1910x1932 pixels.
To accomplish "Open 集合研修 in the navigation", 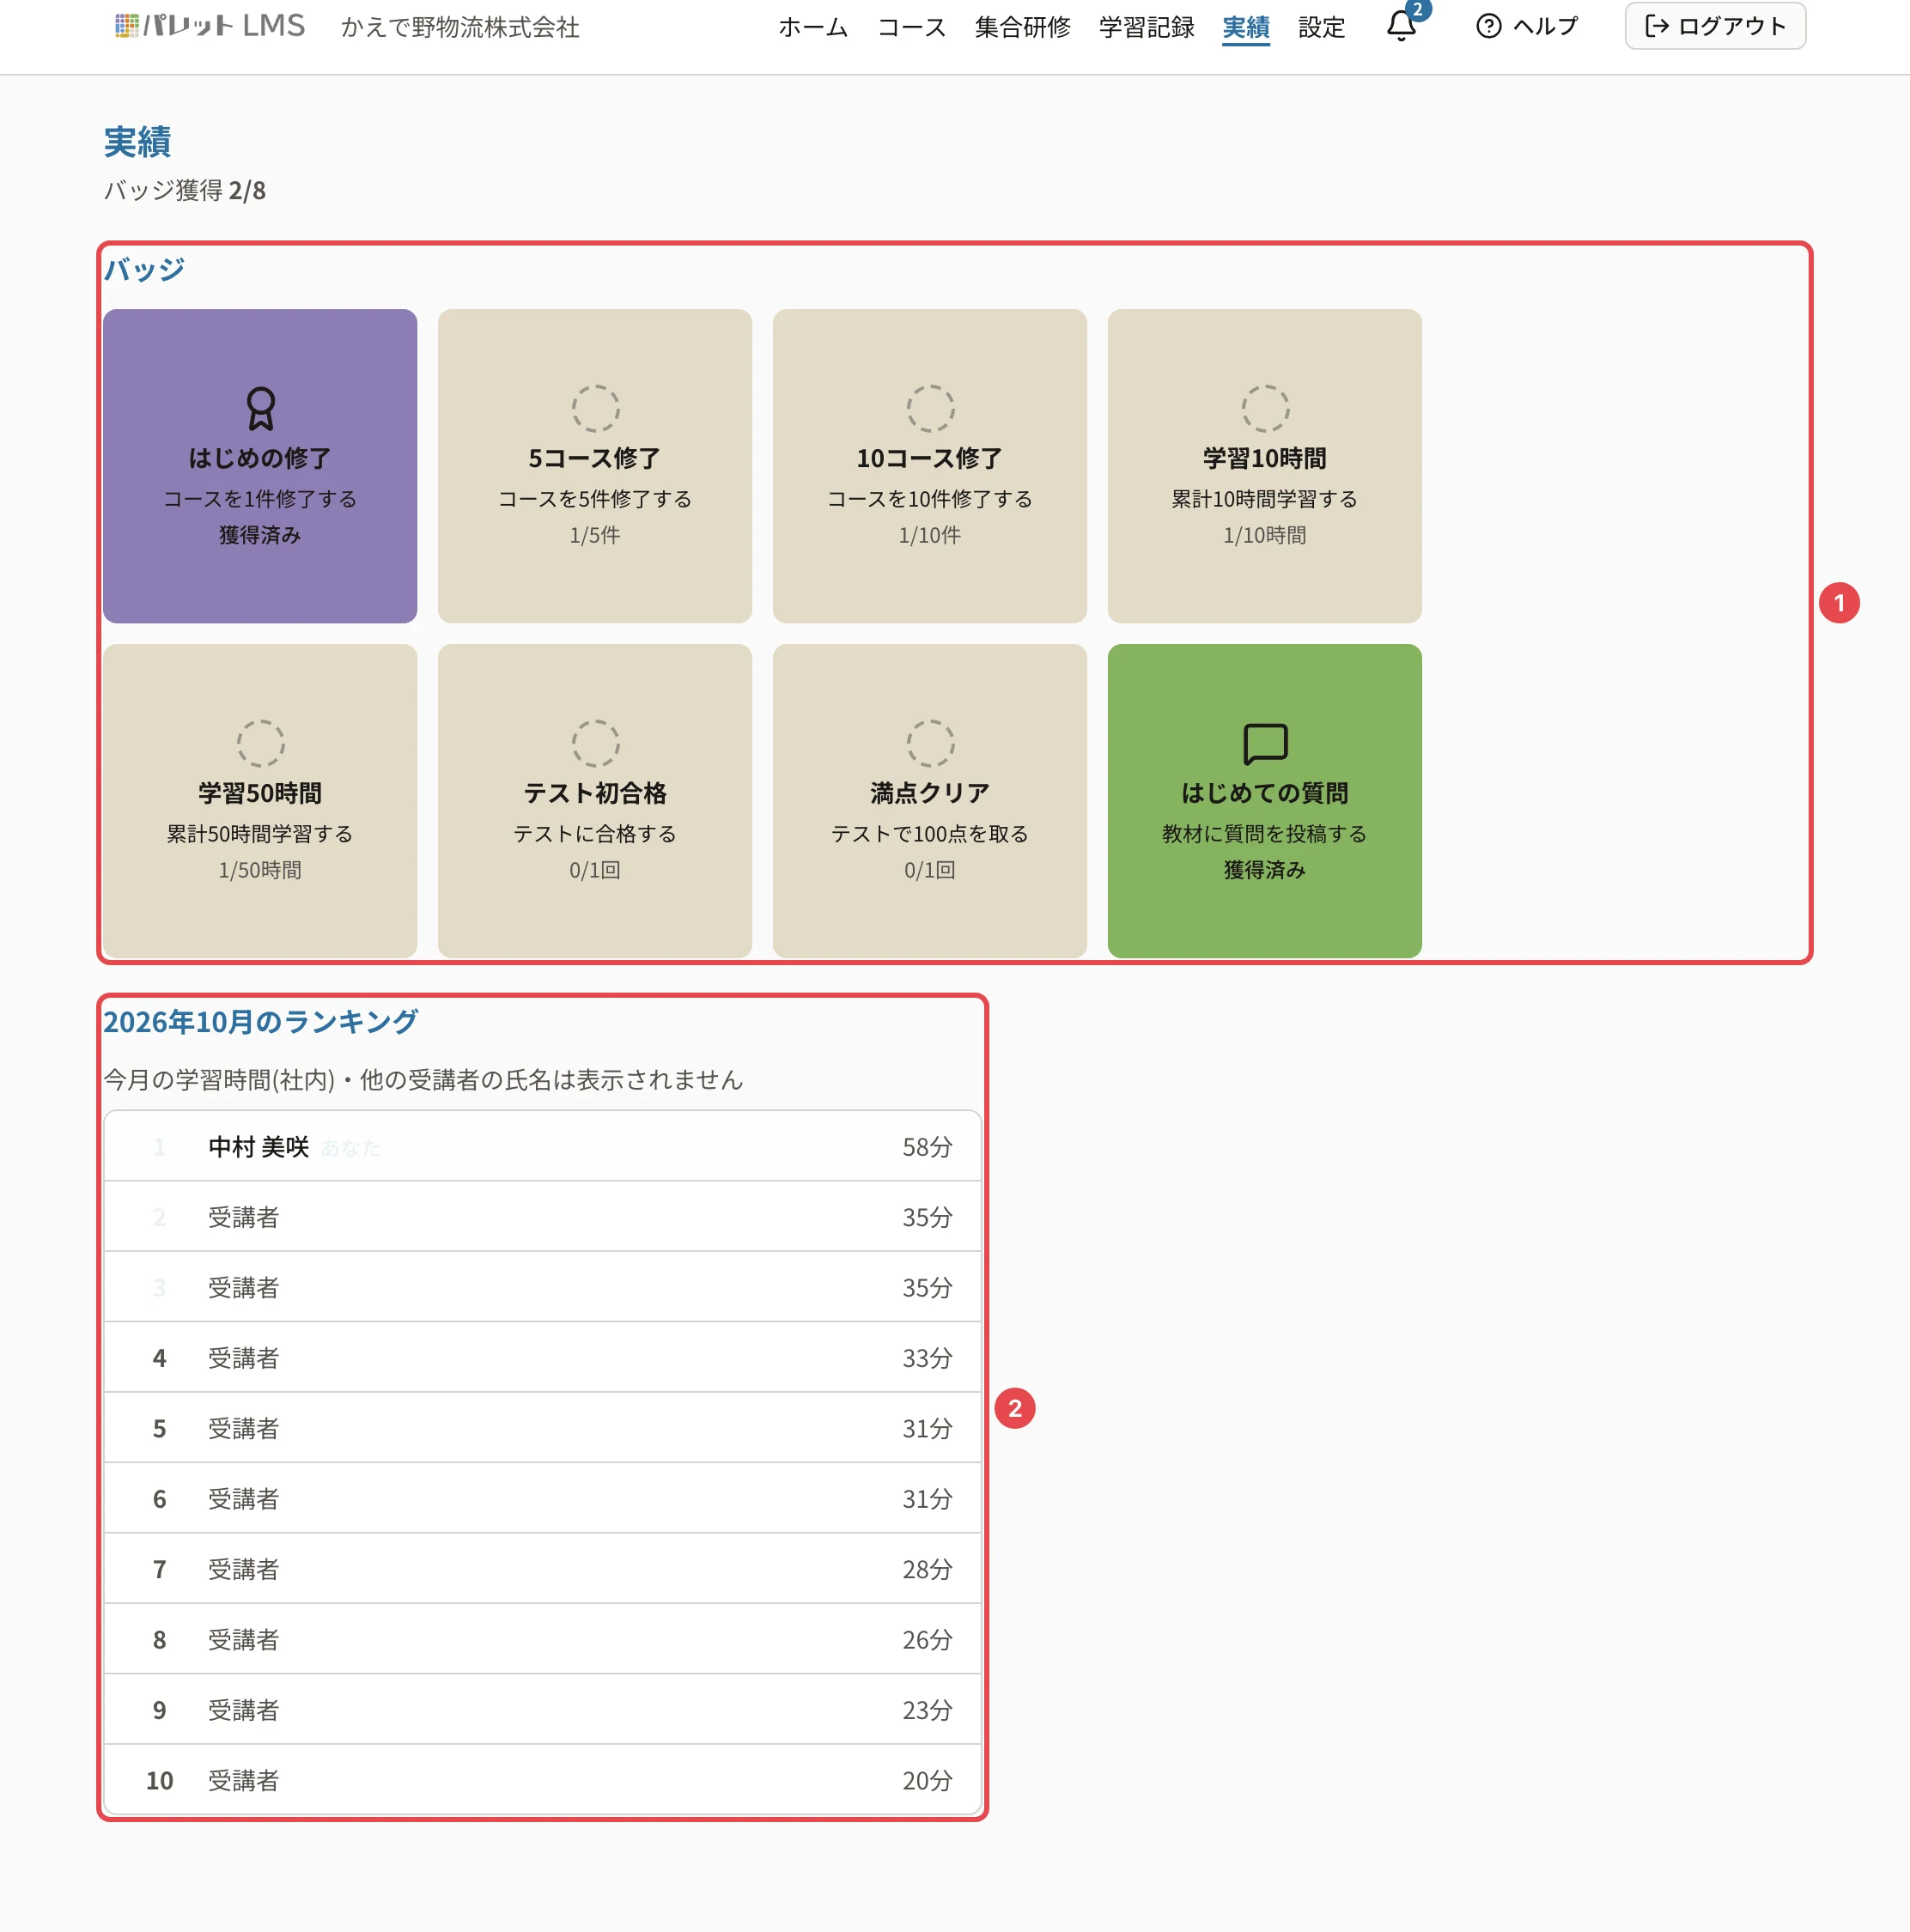I will pyautogui.click(x=1023, y=27).
